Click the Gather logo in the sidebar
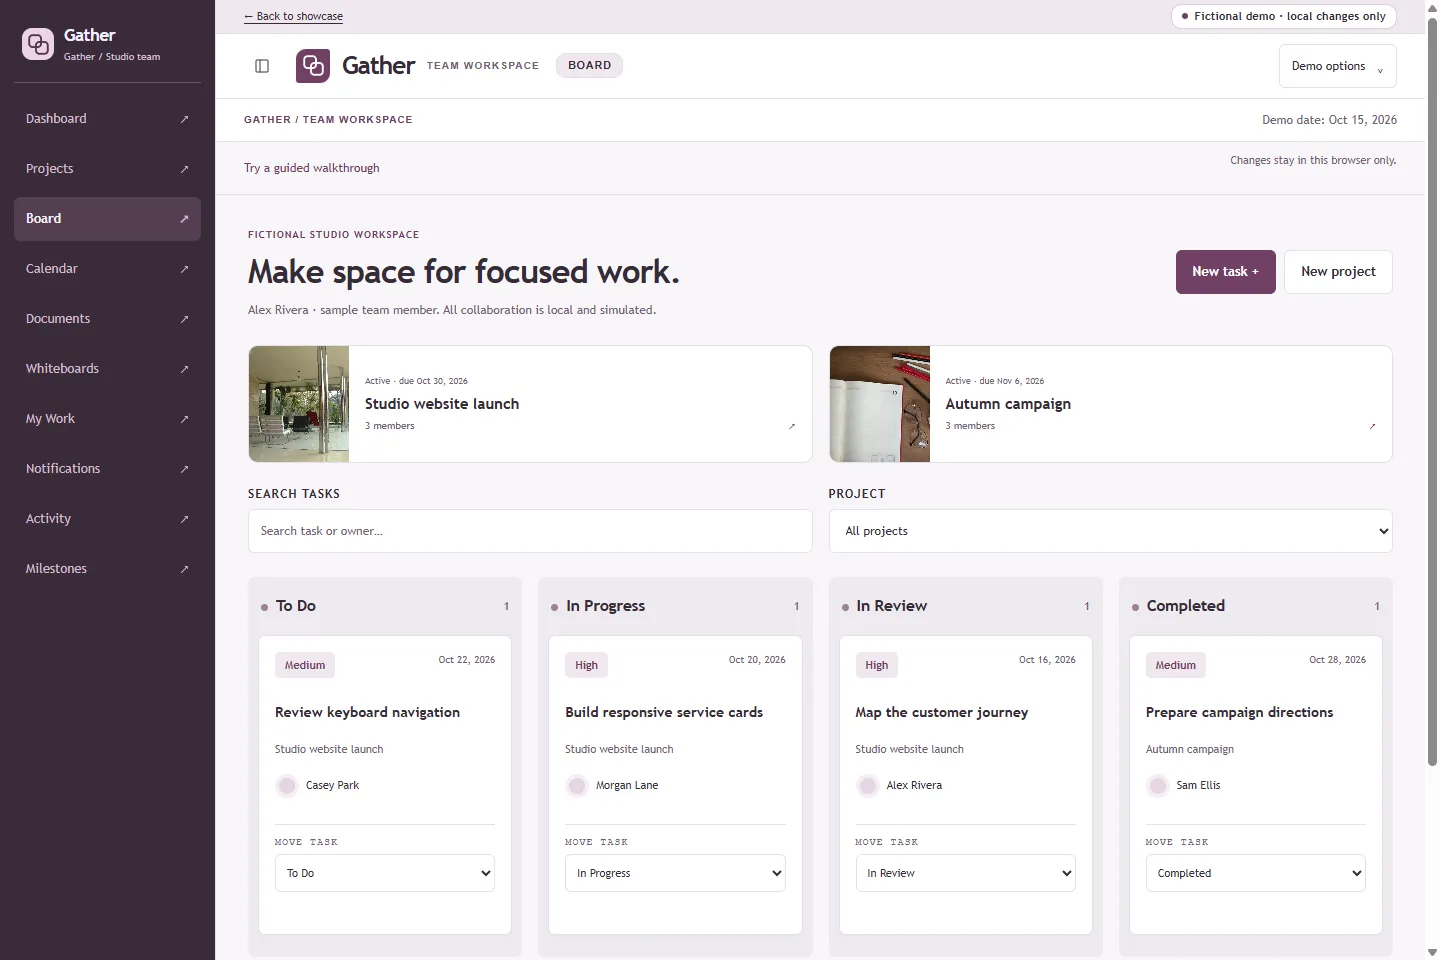The height and width of the screenshot is (960, 1440). [x=38, y=44]
